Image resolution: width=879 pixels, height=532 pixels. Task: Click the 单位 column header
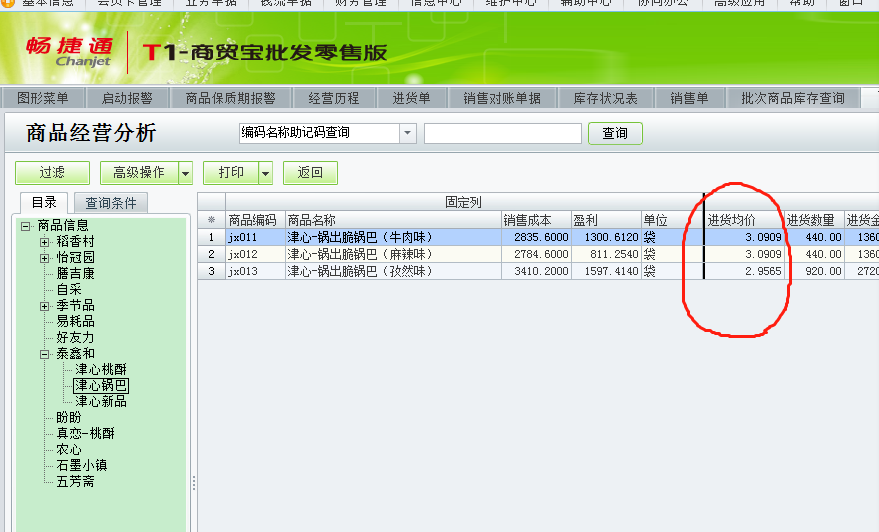click(x=672, y=220)
